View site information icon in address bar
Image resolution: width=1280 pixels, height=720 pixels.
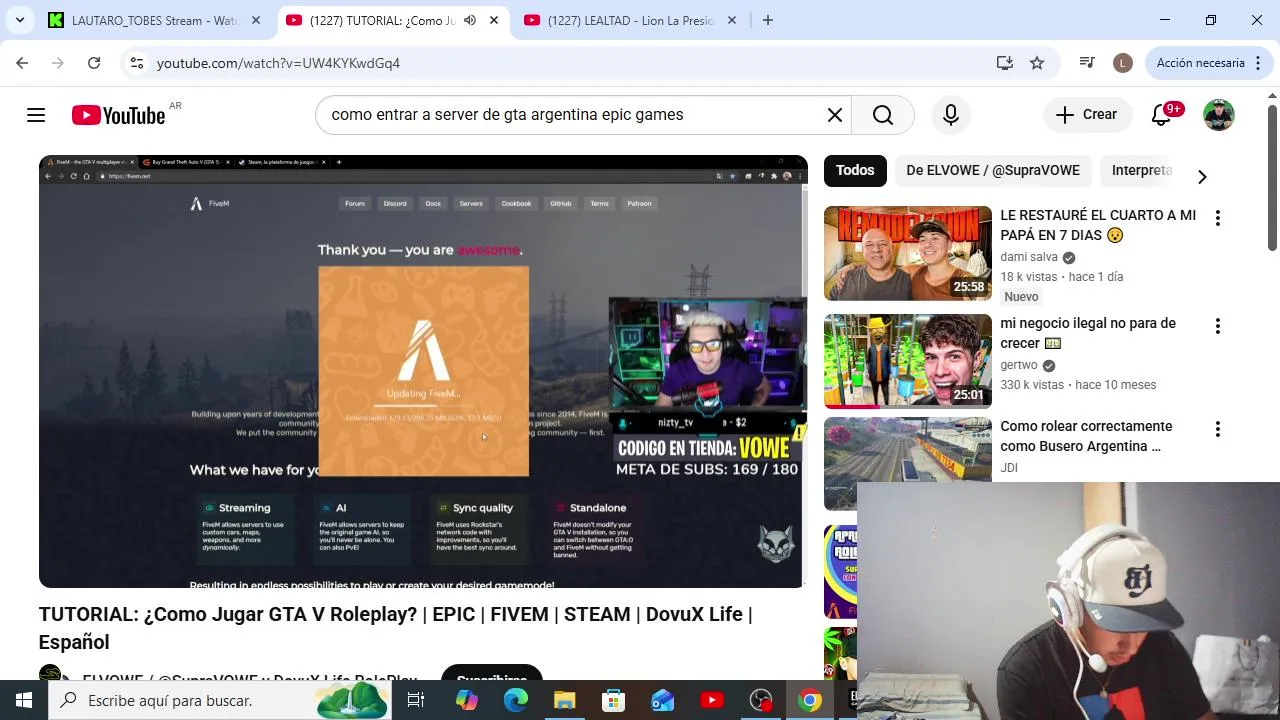pyautogui.click(x=137, y=63)
